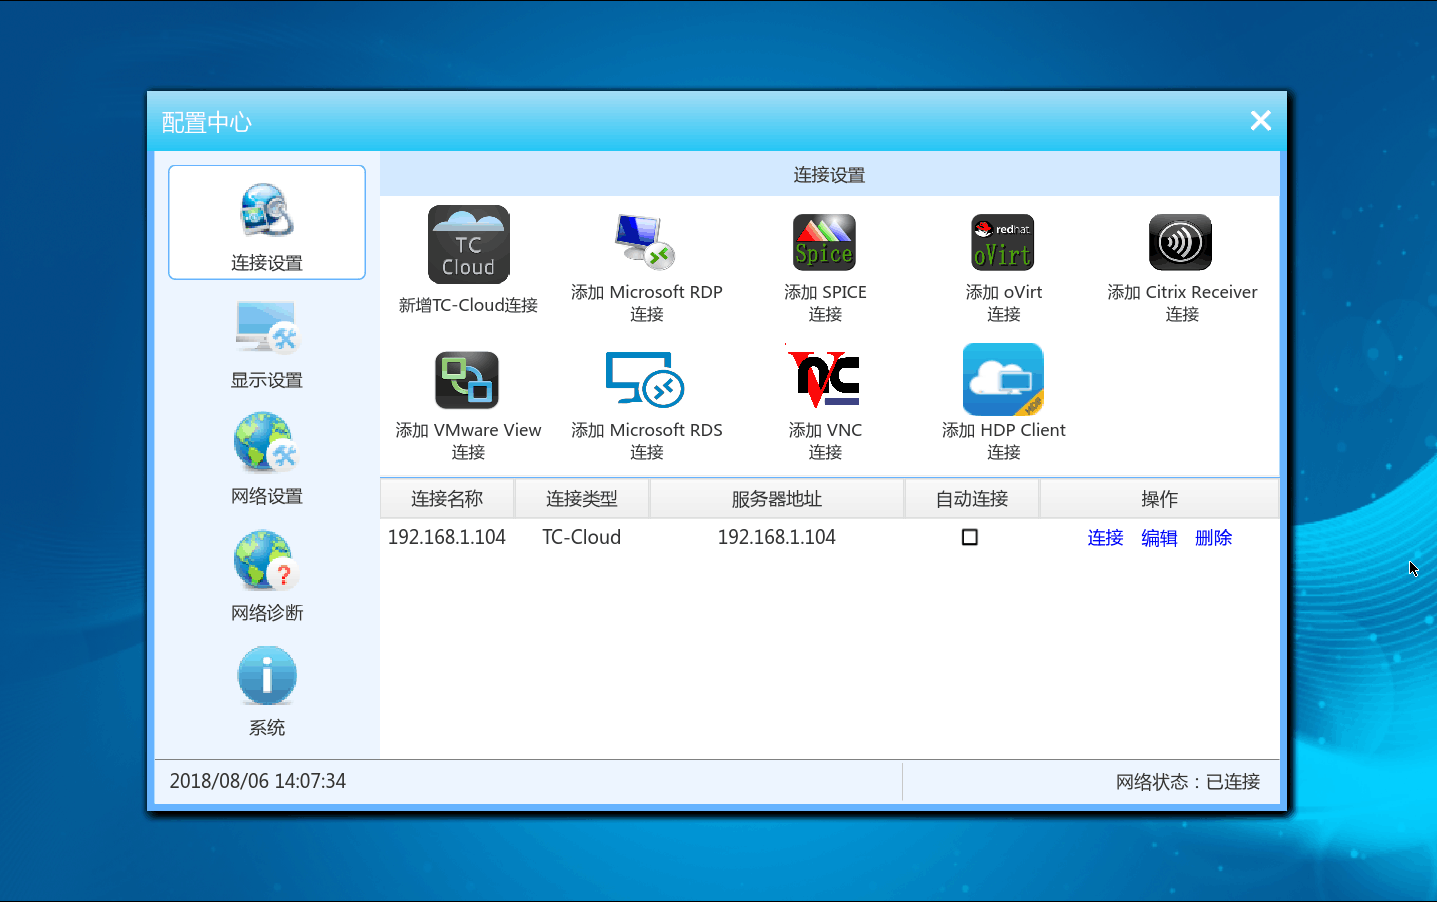Click the 操作 column header
The height and width of the screenshot is (902, 1437).
1160,499
